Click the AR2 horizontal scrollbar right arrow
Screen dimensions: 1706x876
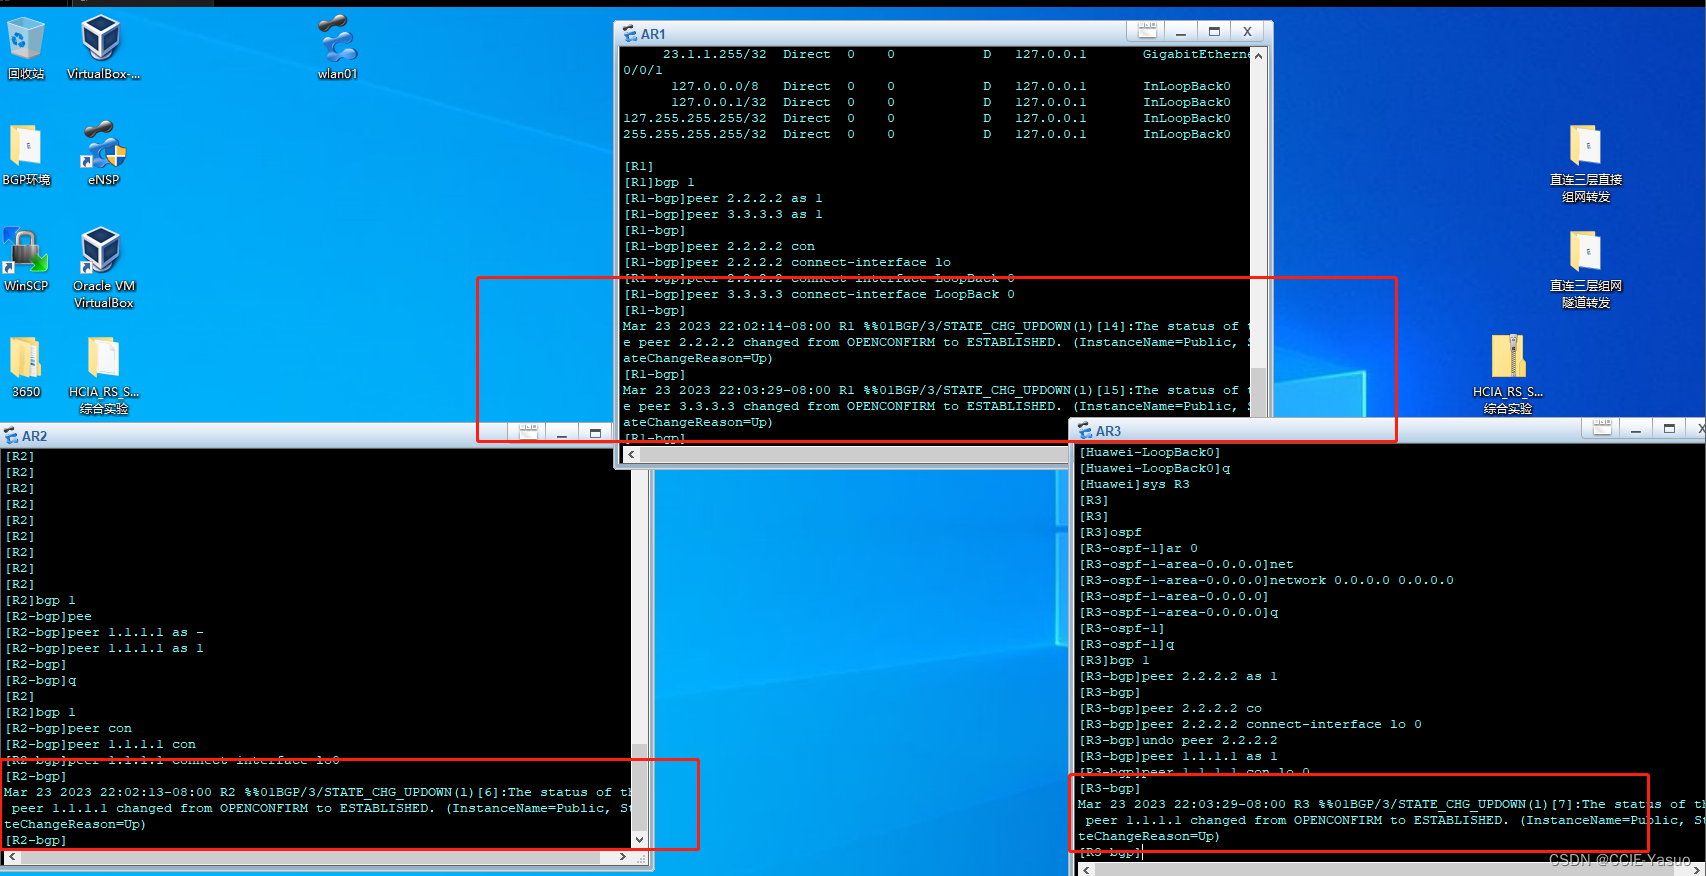click(623, 858)
